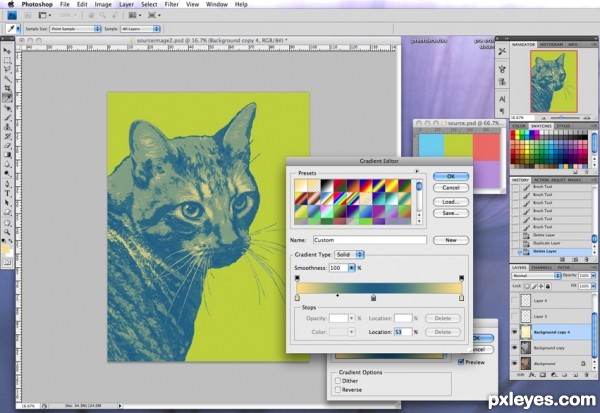Open the gradient Presets flyout arrow
This screenshot has width=600, height=413.
tap(417, 171)
